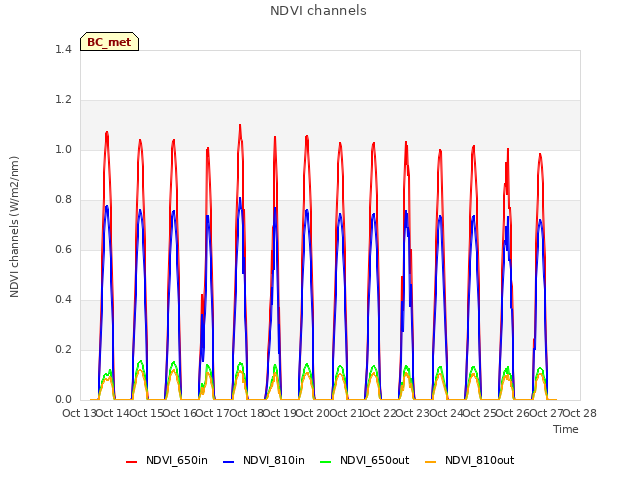Viewport: 640px width, 480px height.
Task: Click the NDVI channels chart title
Action: coord(318,11)
